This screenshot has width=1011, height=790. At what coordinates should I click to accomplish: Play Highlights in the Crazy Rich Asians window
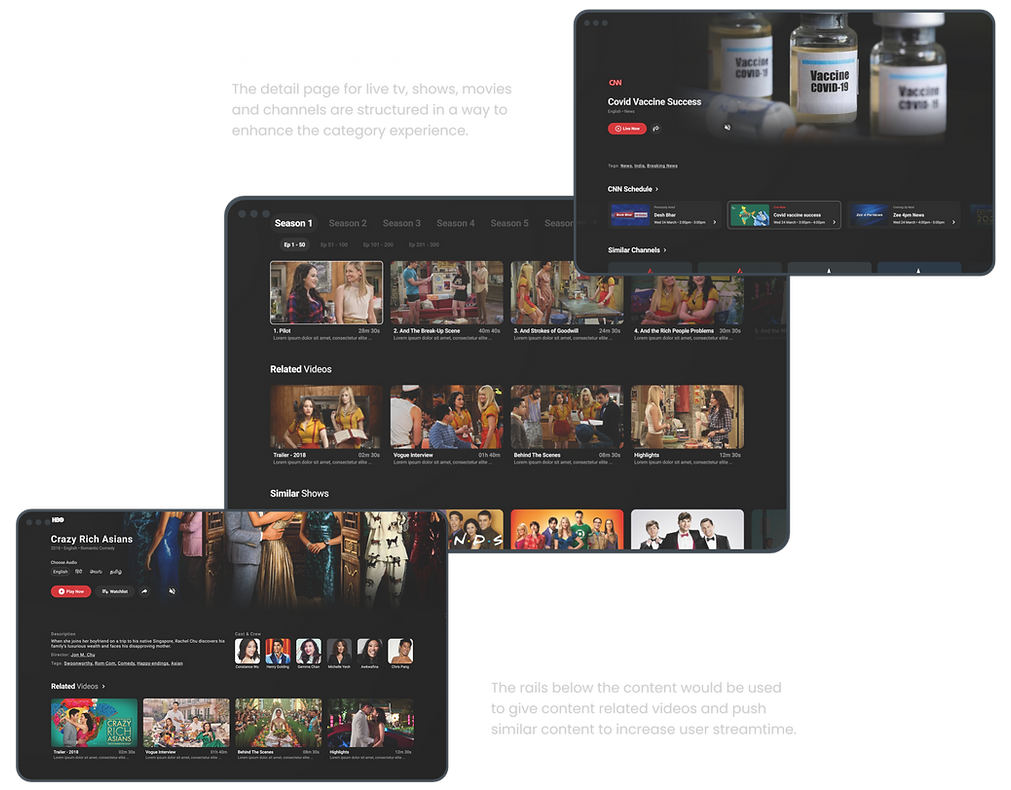click(371, 722)
